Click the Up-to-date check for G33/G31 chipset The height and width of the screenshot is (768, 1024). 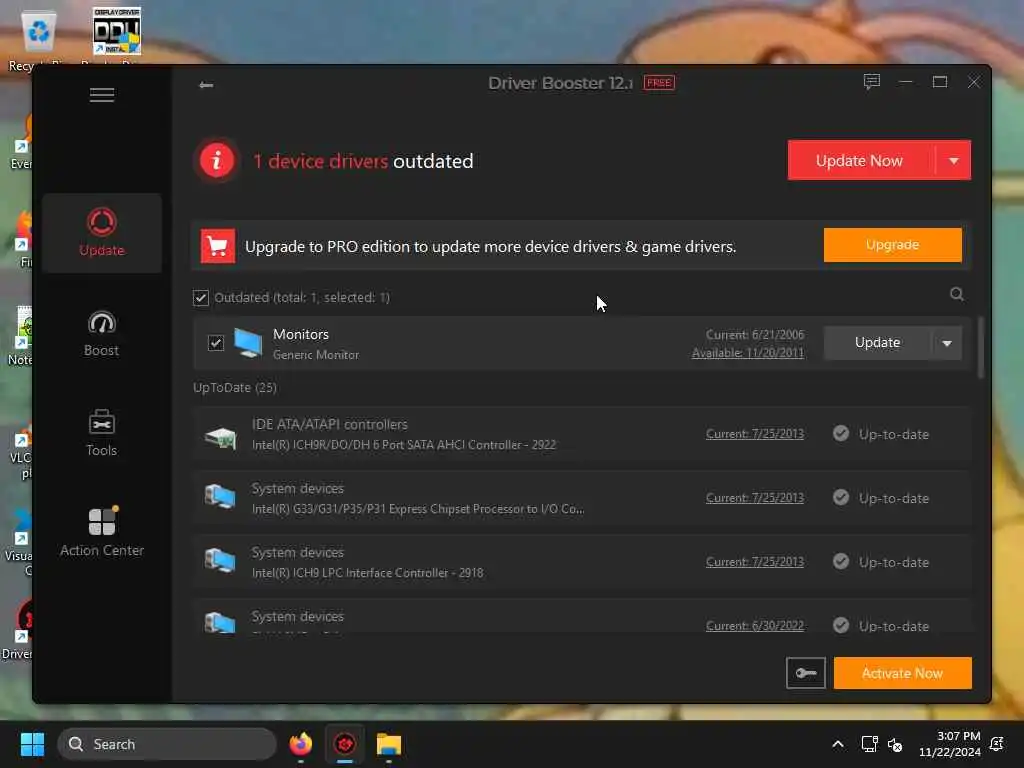pos(841,498)
